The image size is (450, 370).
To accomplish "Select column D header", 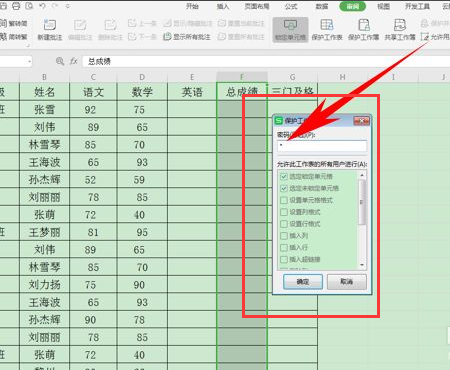I will (x=142, y=77).
